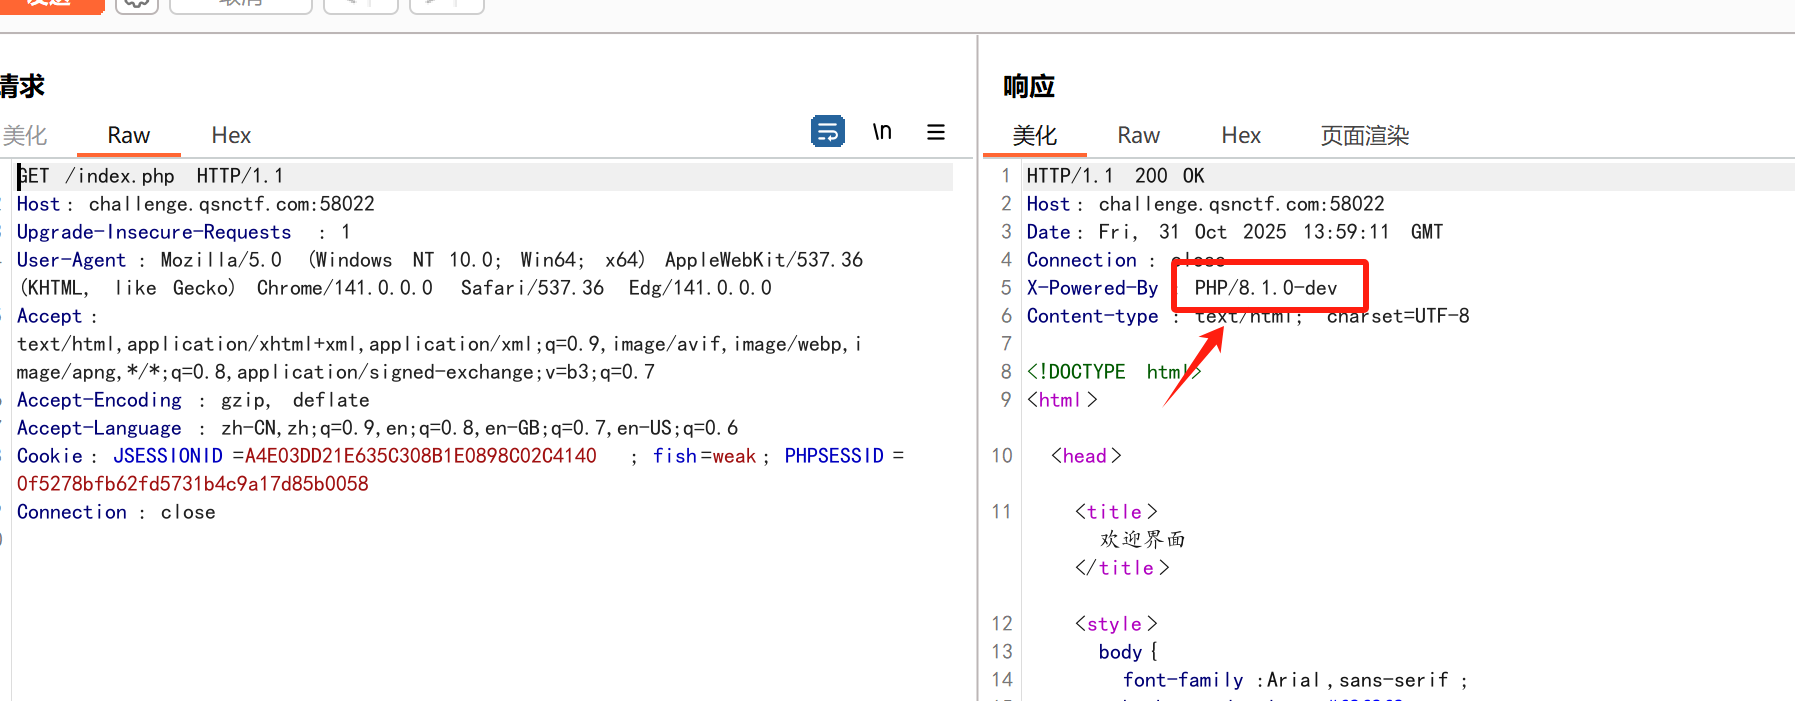Click date value Fri, 31 Oct 2025
The width and height of the screenshot is (1795, 701).
pyautogui.click(x=1193, y=232)
